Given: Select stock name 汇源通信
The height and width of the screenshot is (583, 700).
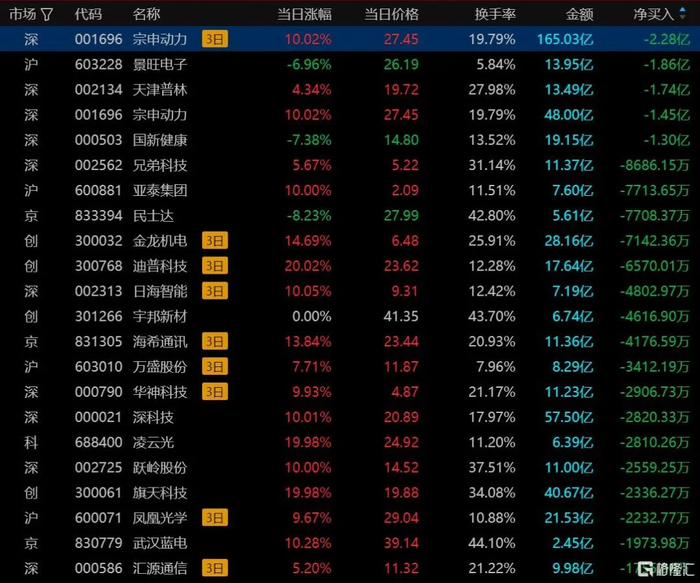Looking at the screenshot, I should [x=160, y=568].
